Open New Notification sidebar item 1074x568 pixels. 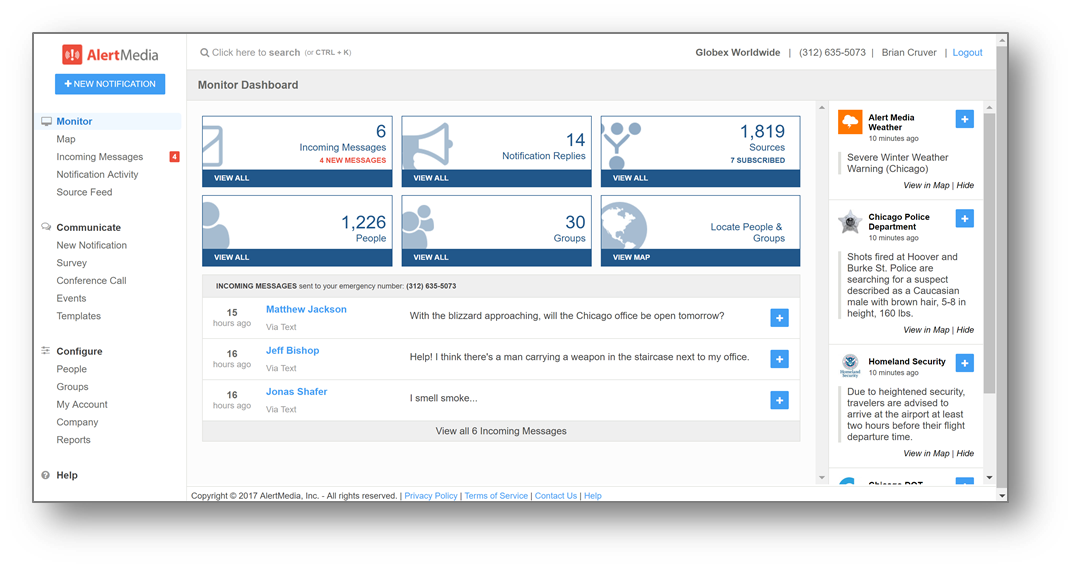pyautogui.click(x=92, y=245)
